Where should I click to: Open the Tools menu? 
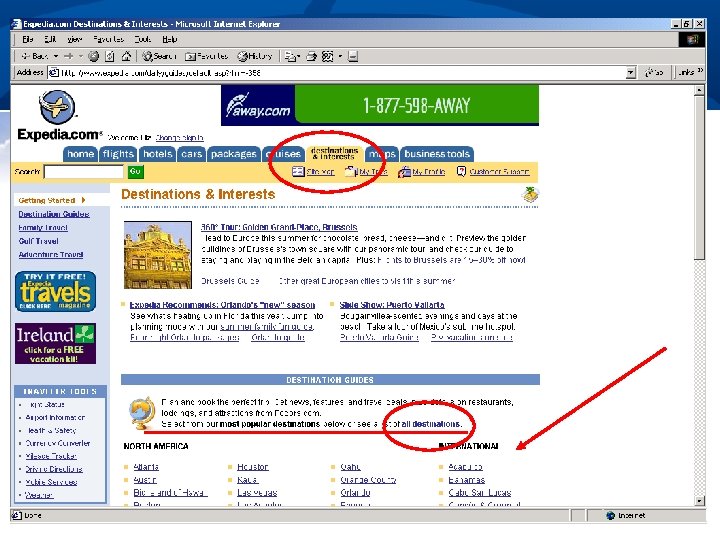142,39
